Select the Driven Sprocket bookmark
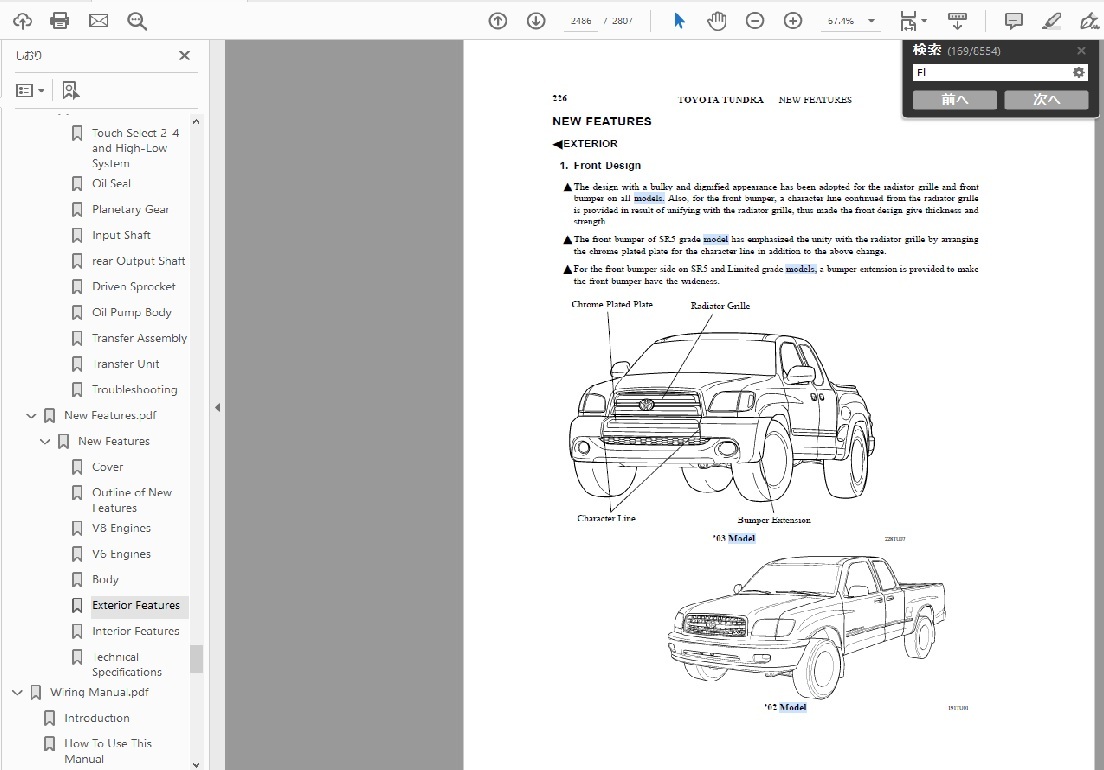 click(x=134, y=286)
